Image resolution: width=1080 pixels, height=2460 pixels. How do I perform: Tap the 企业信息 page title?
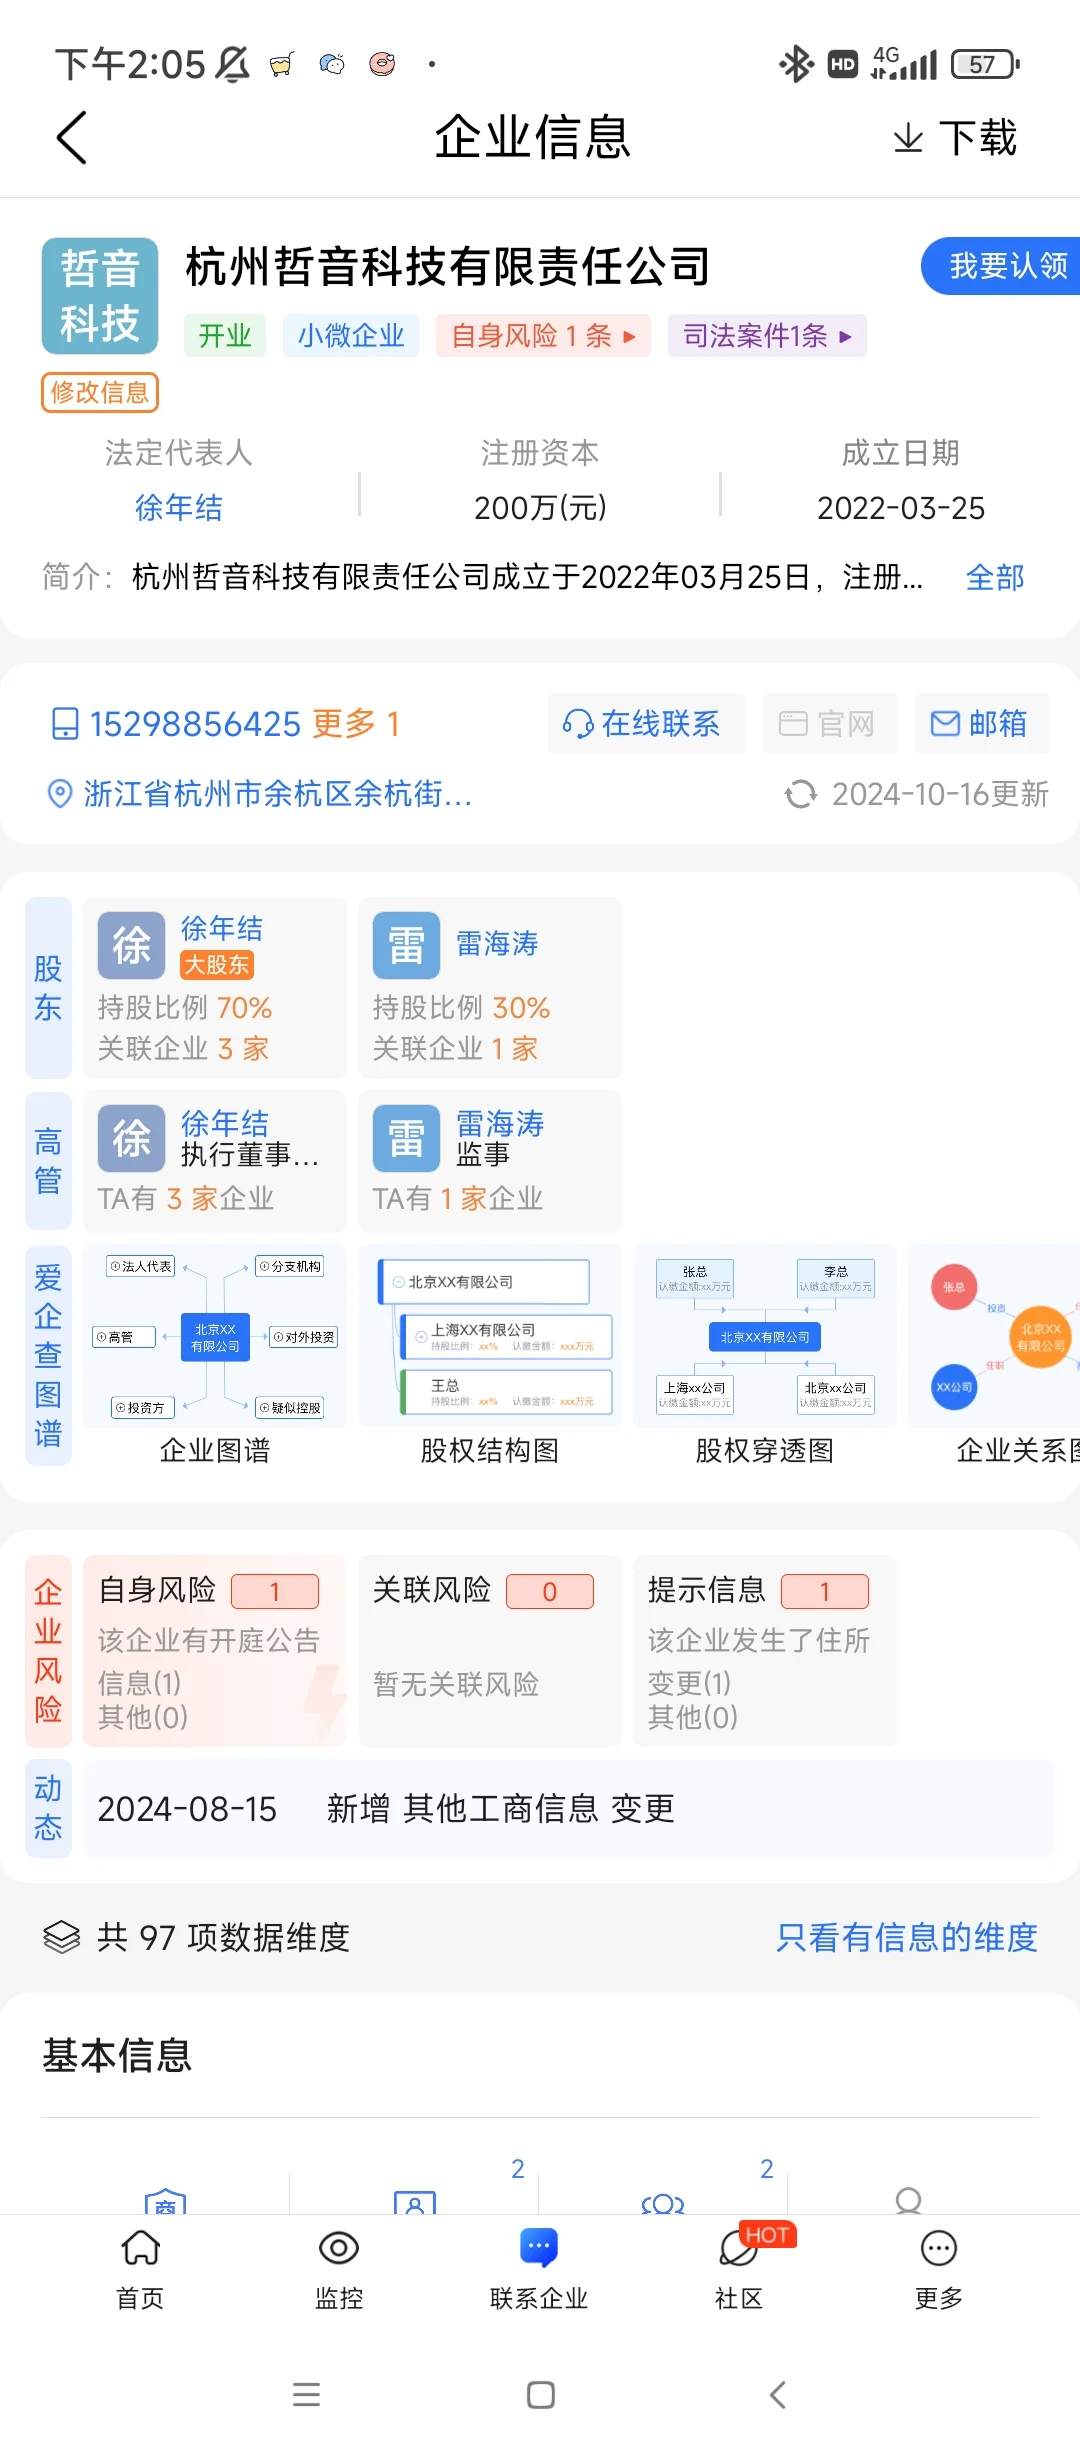[532, 137]
